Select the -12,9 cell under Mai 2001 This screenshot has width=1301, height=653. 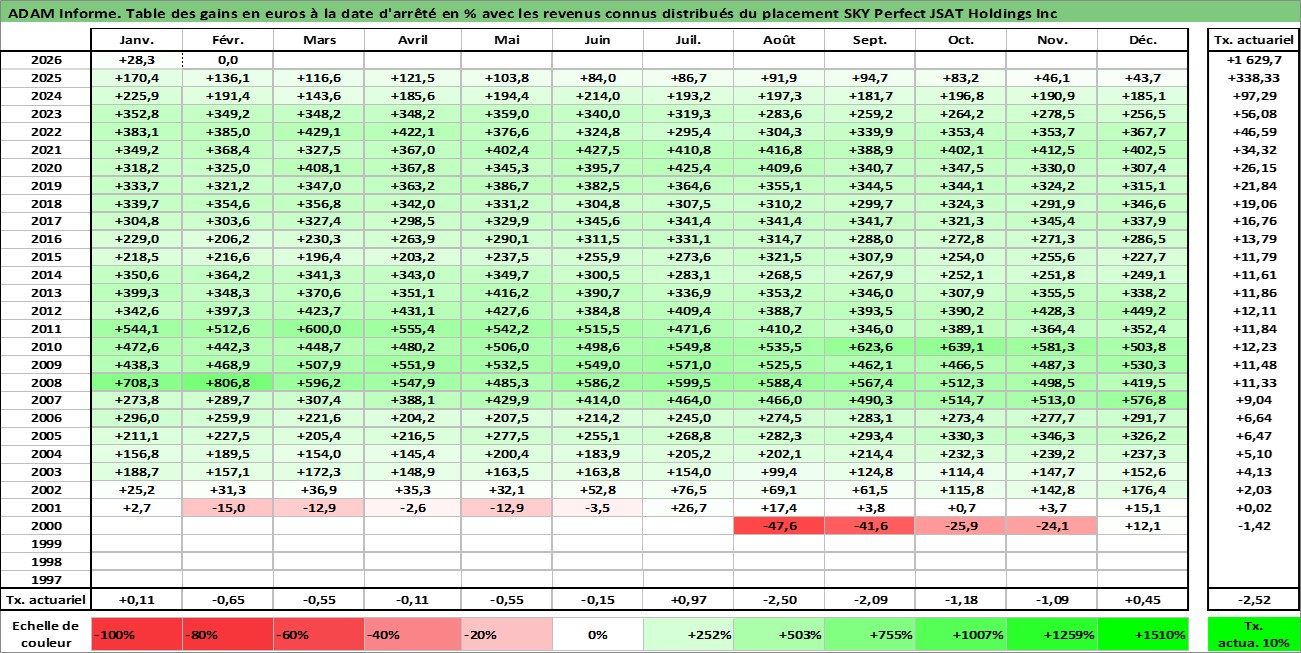[506, 508]
